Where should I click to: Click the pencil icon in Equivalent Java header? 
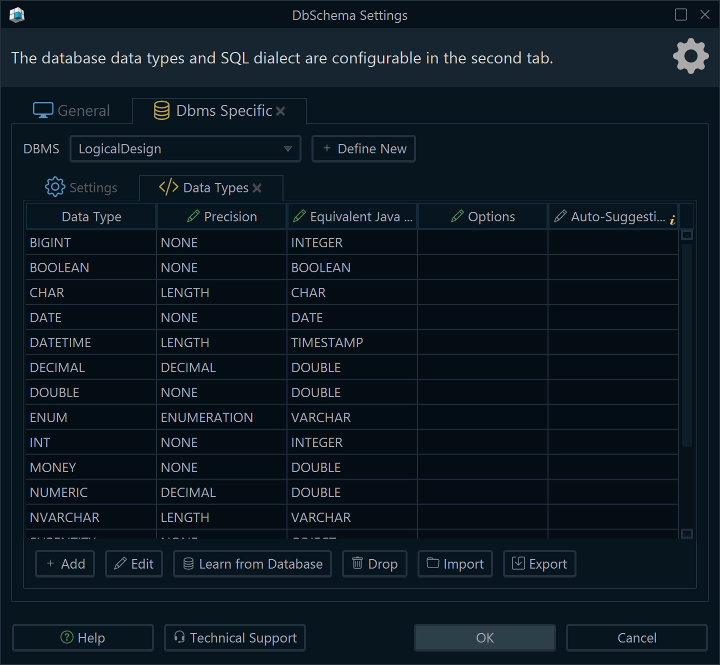pos(299,216)
